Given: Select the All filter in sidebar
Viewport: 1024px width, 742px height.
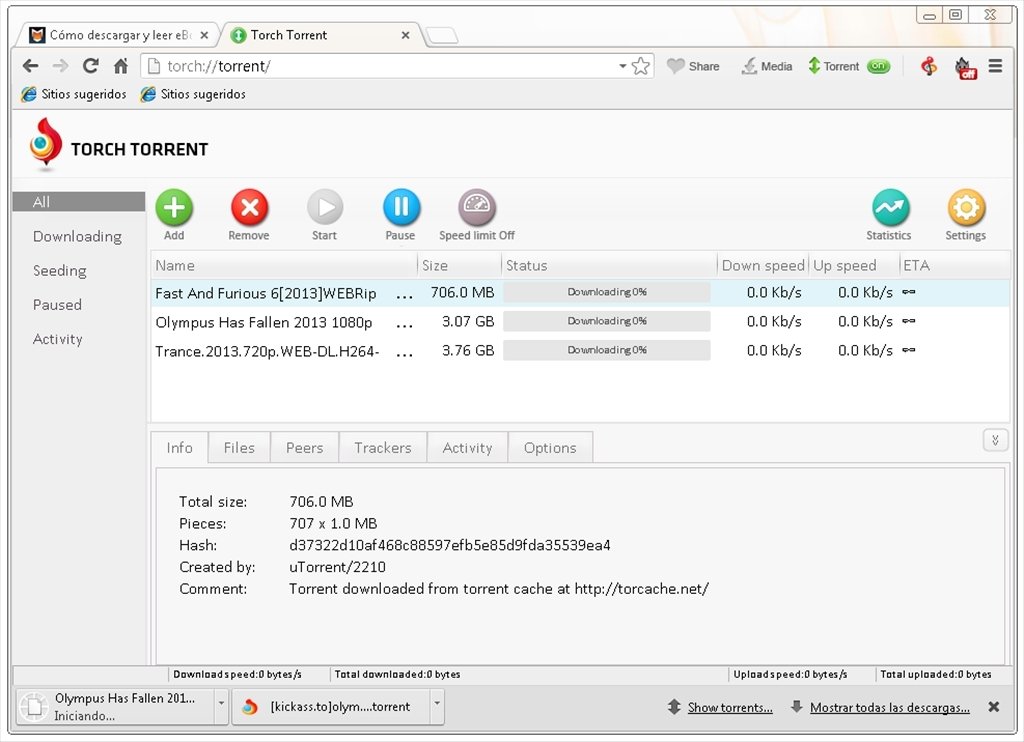Looking at the screenshot, I should pos(79,202).
